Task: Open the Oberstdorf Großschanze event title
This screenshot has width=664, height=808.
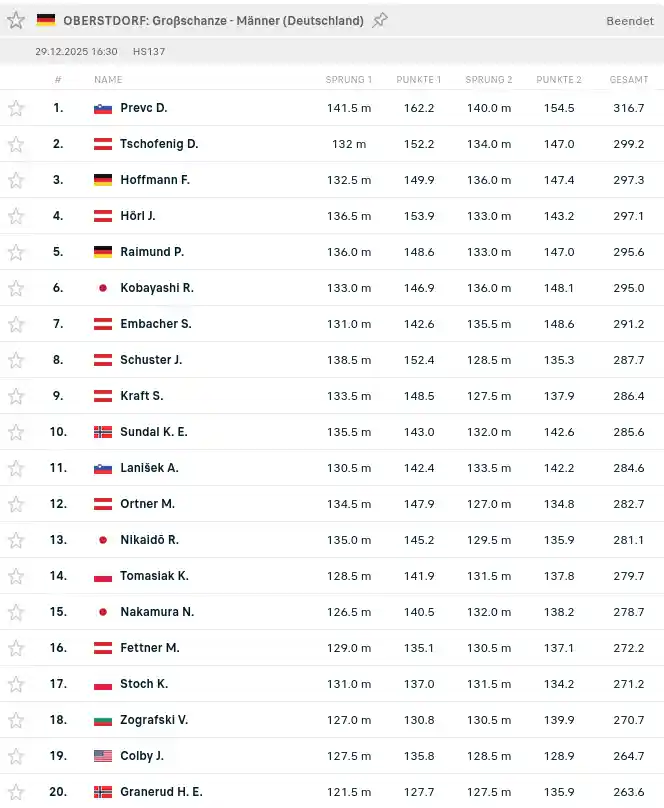Action: (213, 20)
